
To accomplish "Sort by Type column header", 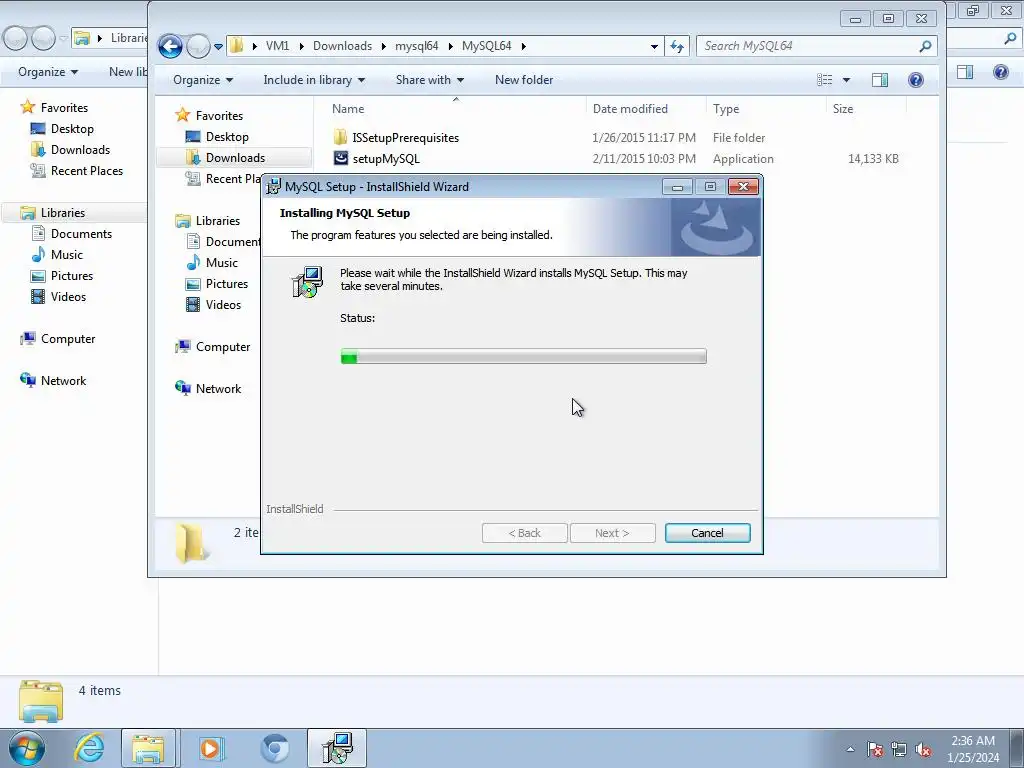I will click(x=726, y=109).
